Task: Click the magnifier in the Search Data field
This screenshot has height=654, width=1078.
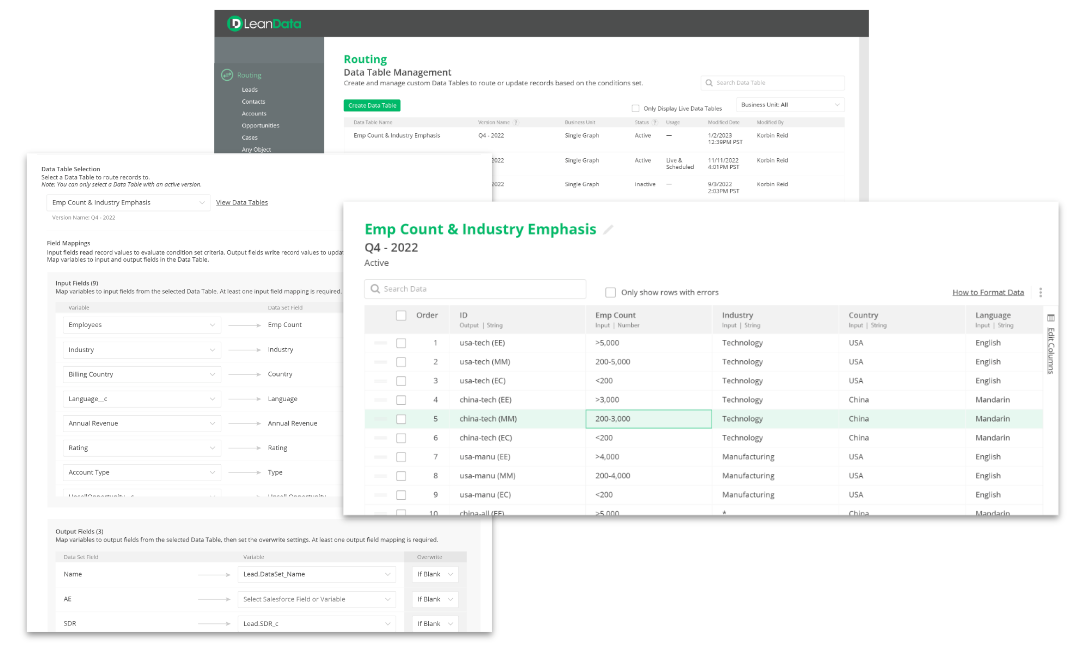Action: 375,289
